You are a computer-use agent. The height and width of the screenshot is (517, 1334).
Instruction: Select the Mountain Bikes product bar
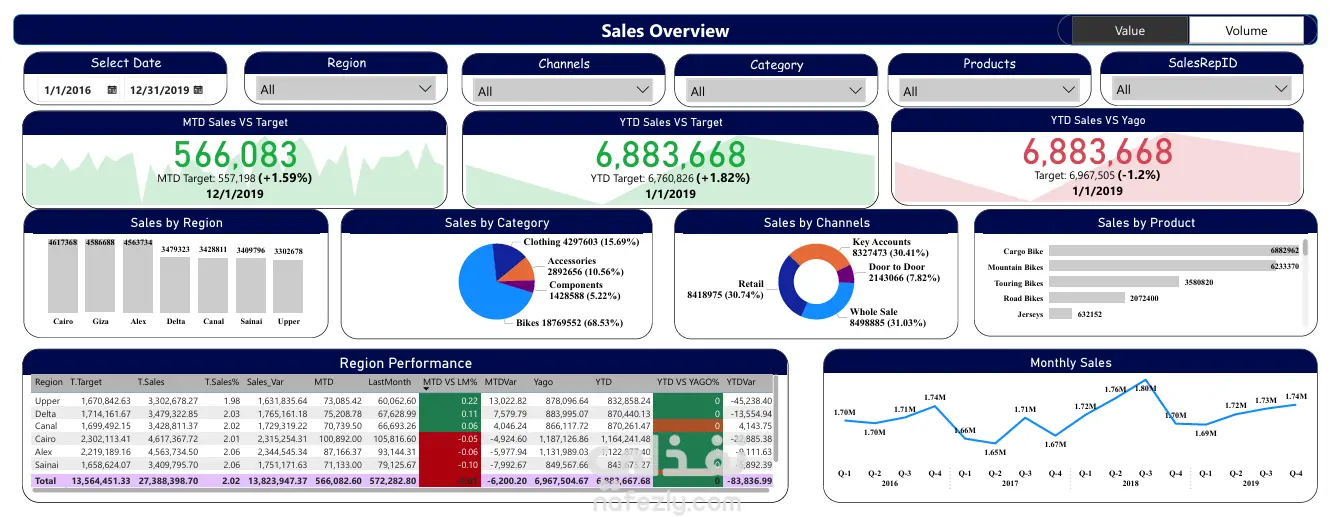click(1161, 267)
